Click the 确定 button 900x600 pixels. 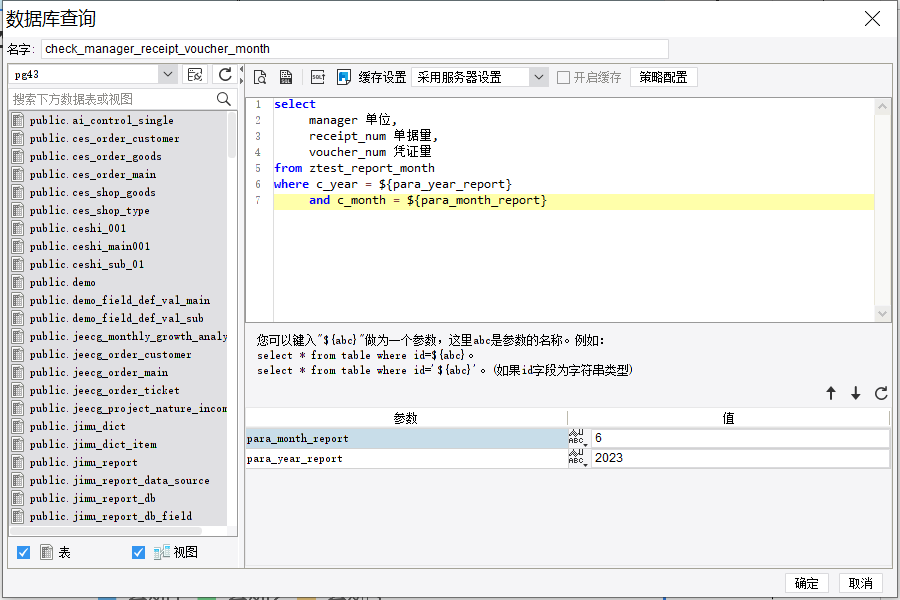coord(806,583)
